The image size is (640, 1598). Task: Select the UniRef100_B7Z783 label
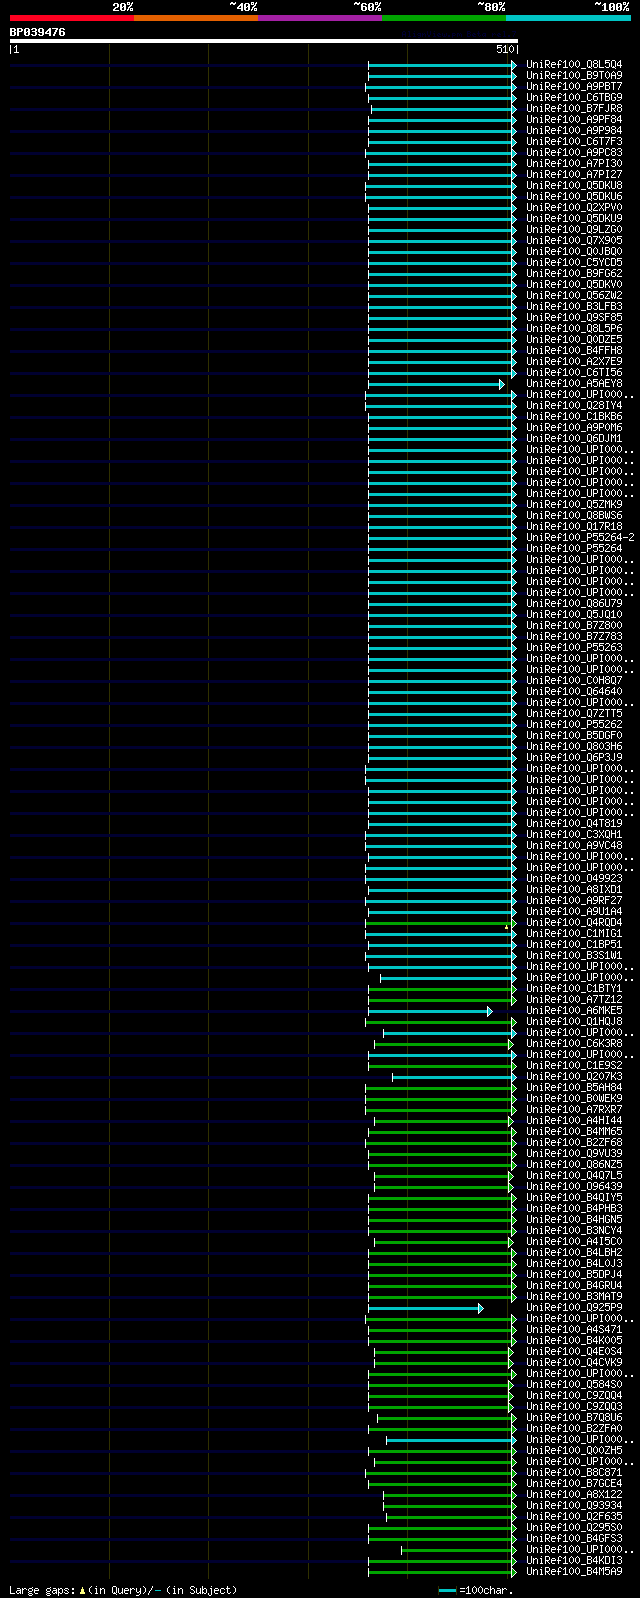pos(574,637)
